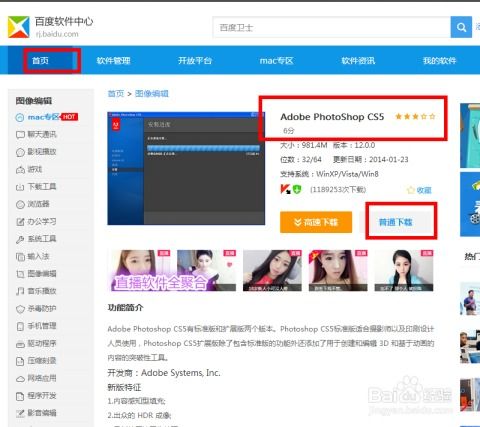Click the 首页 breadcrumb link
This screenshot has width=480, height=427.
pos(116,94)
